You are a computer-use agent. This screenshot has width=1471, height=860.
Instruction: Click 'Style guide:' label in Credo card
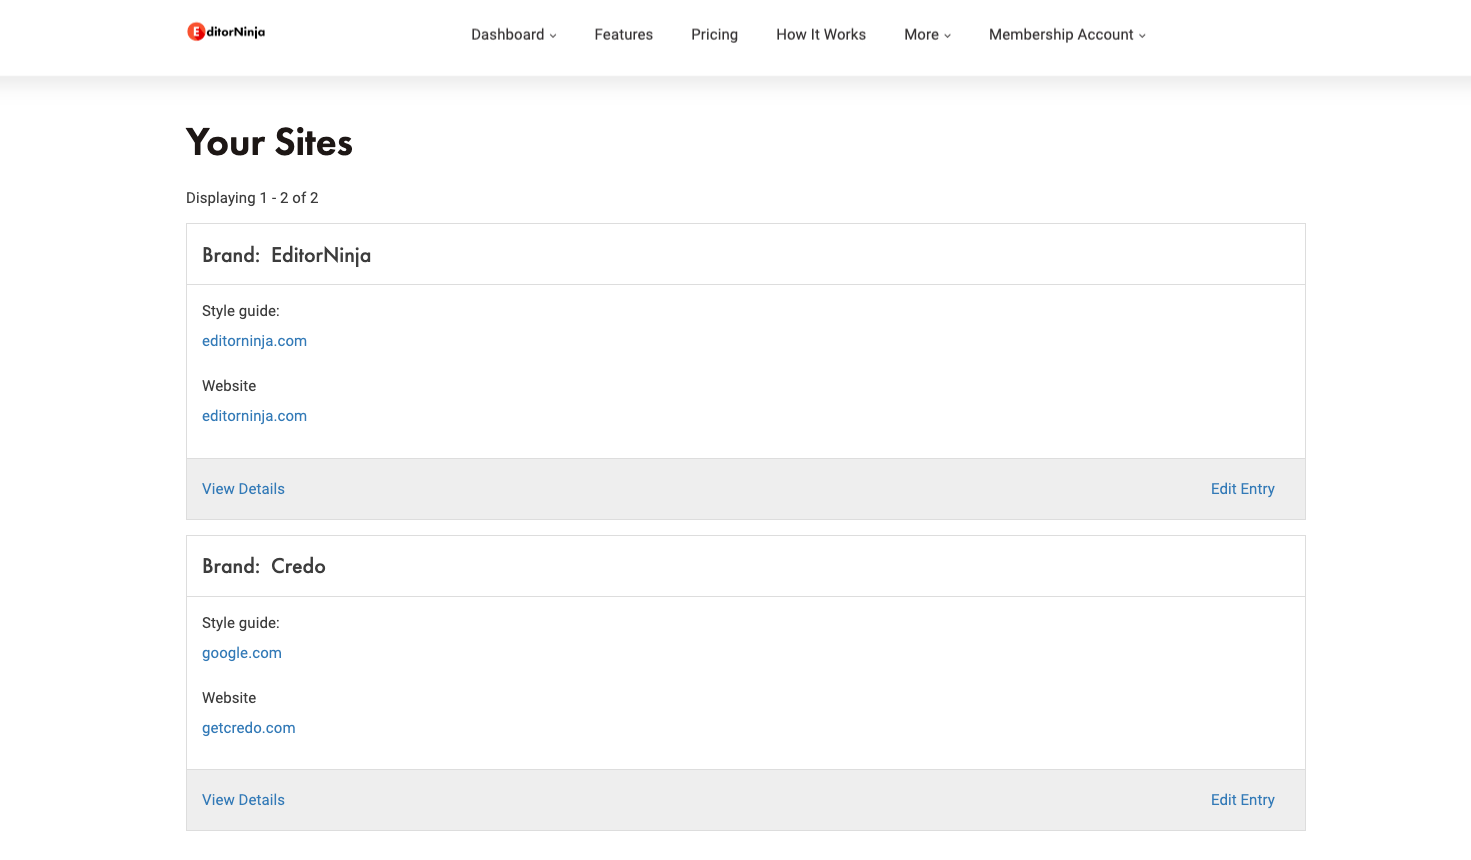(x=241, y=623)
